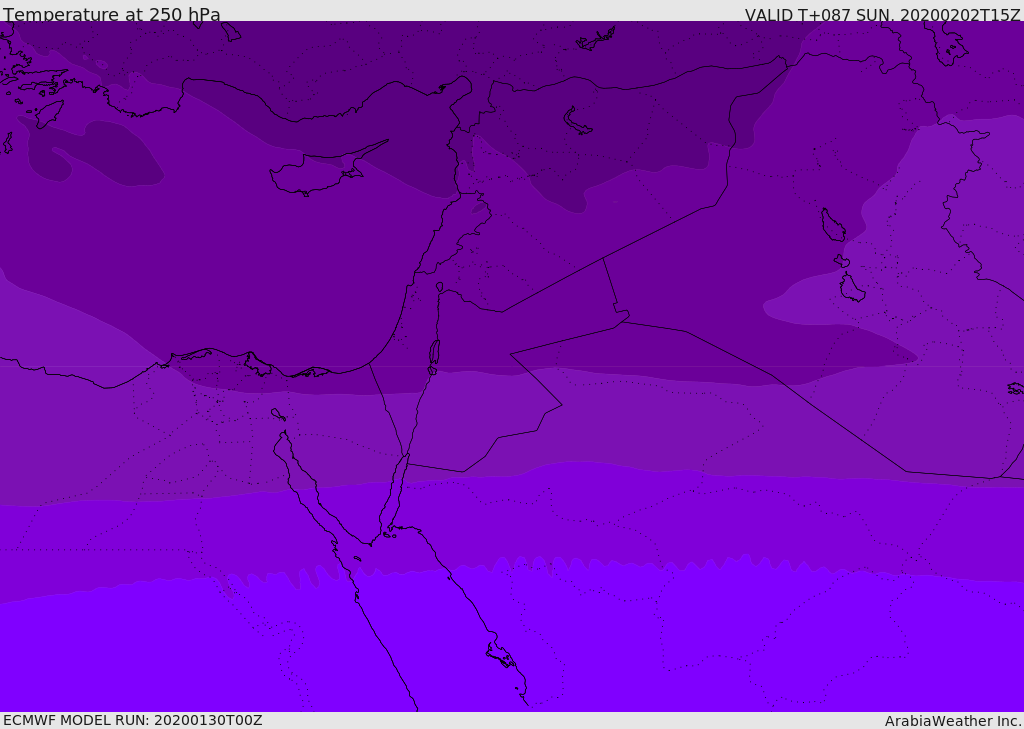Screen dimensions: 1024x729
Task: Click the 'Temperature at 250 hPa' title
Action: (x=112, y=14)
